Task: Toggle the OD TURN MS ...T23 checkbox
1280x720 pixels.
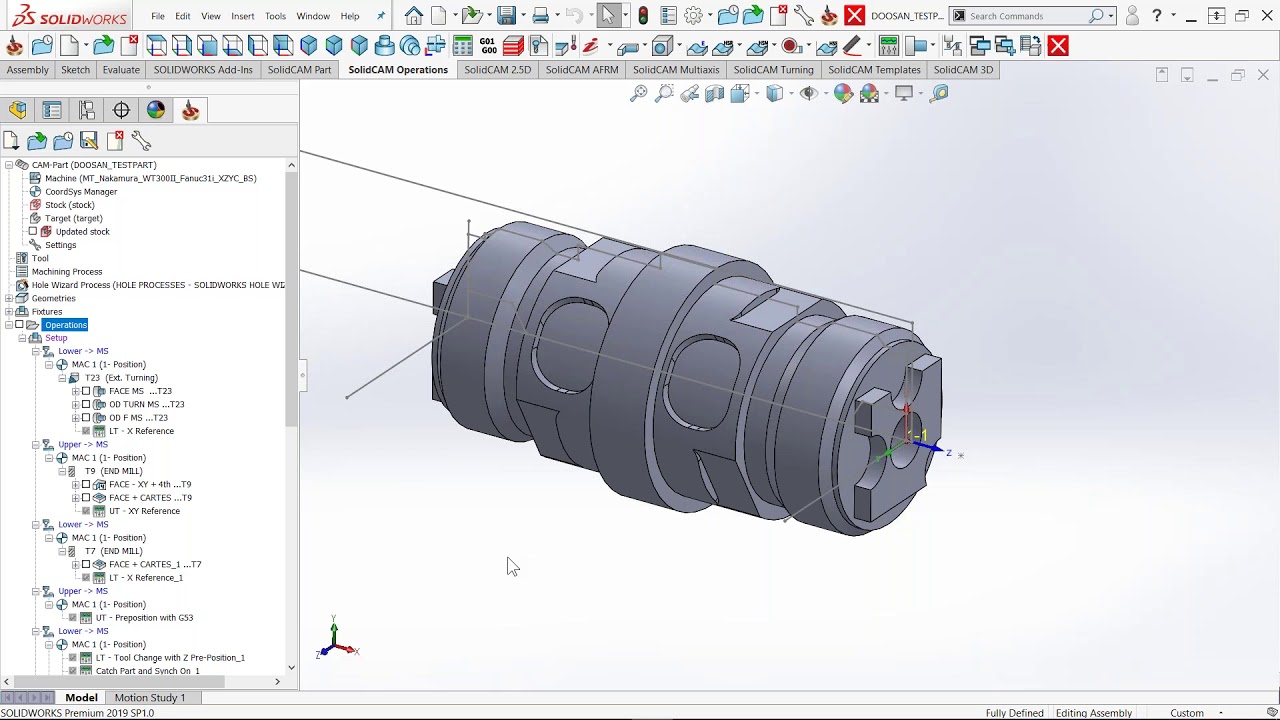Action: tap(86, 405)
